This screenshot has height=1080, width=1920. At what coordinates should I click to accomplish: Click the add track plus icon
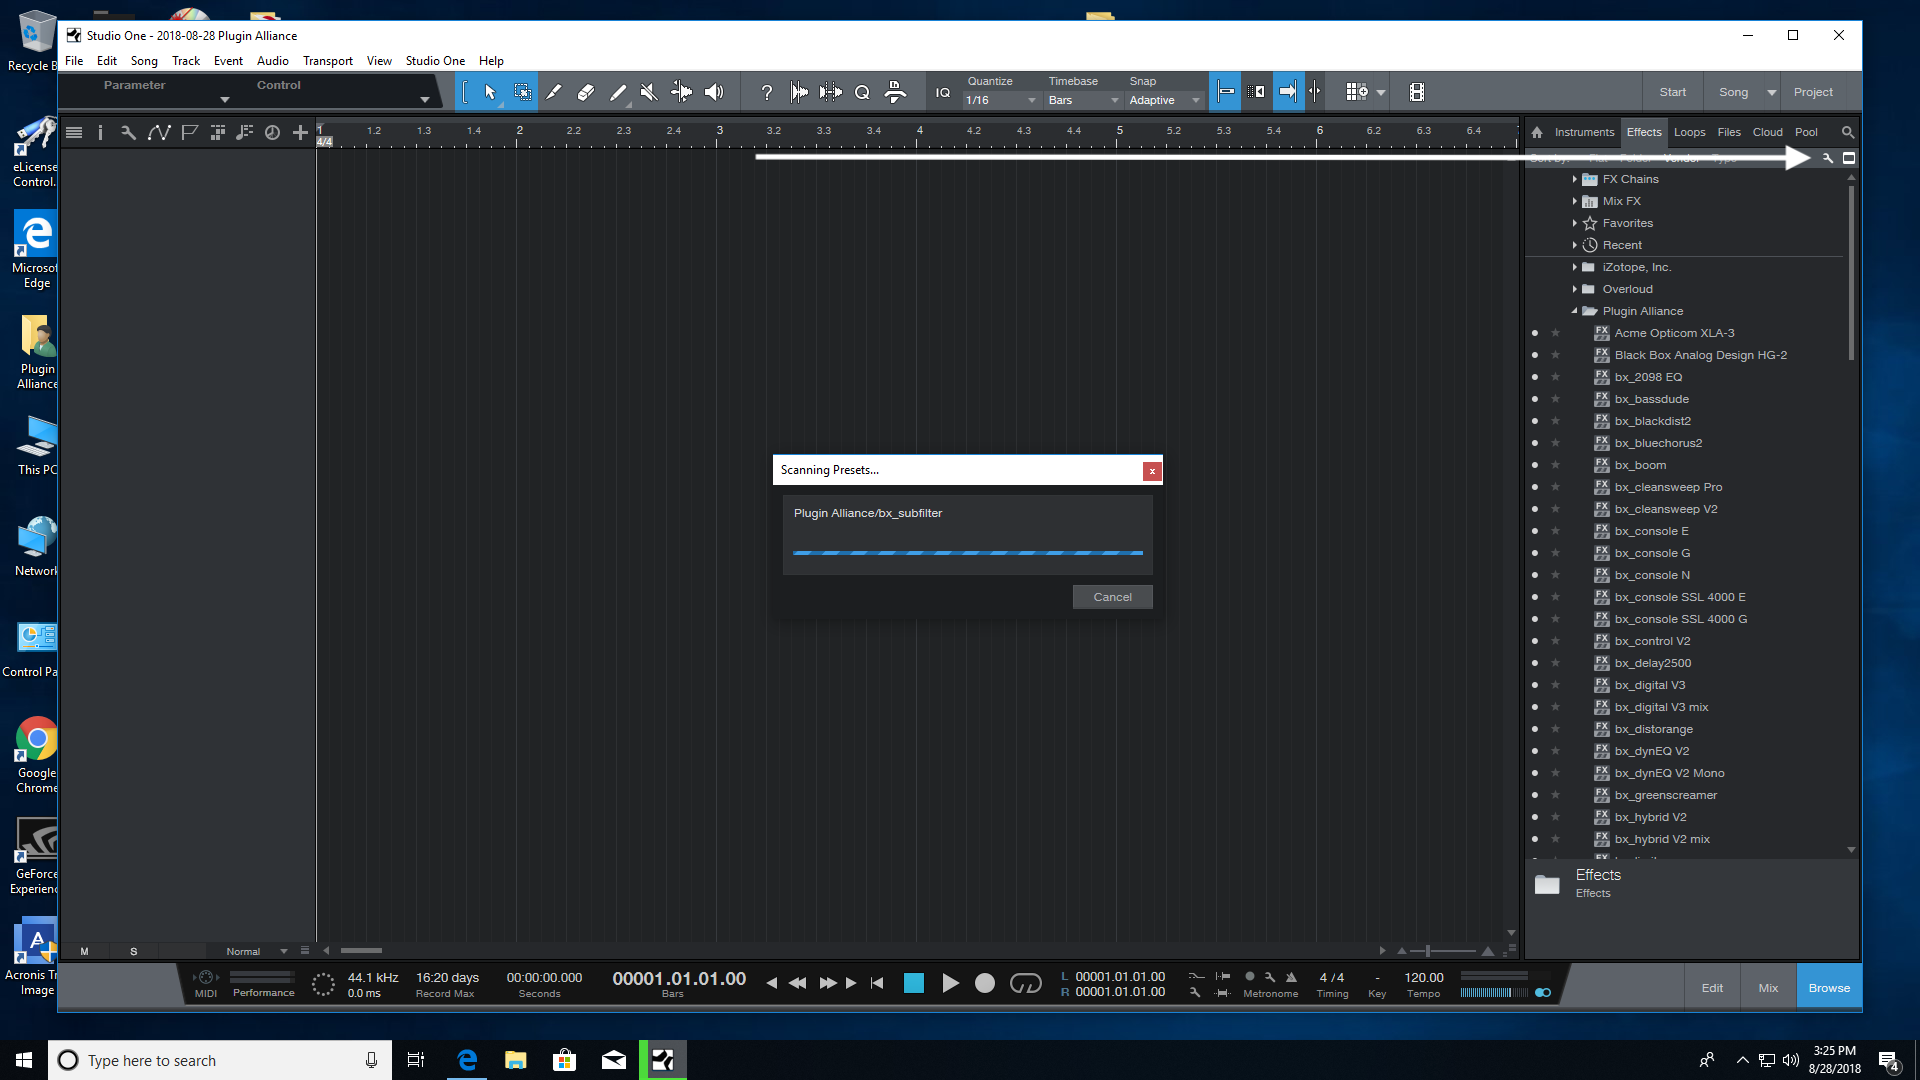300,132
